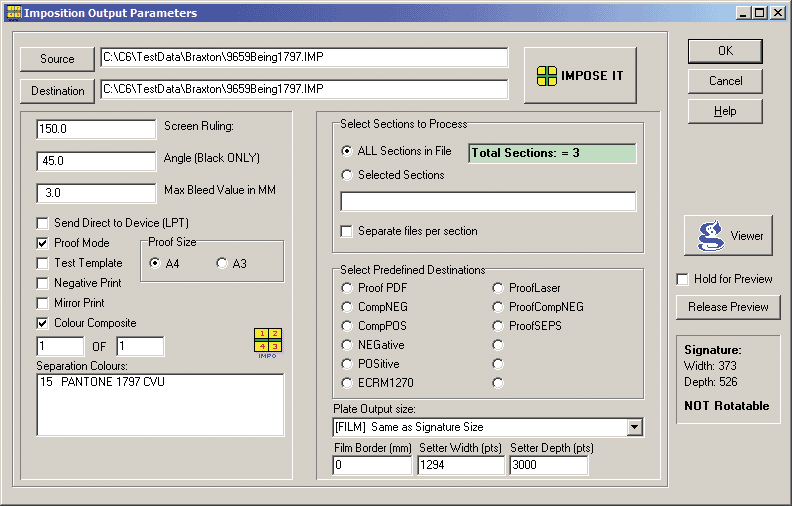Choose Selected Sections radio option
Screen dimensions: 792x506
pos(347,175)
